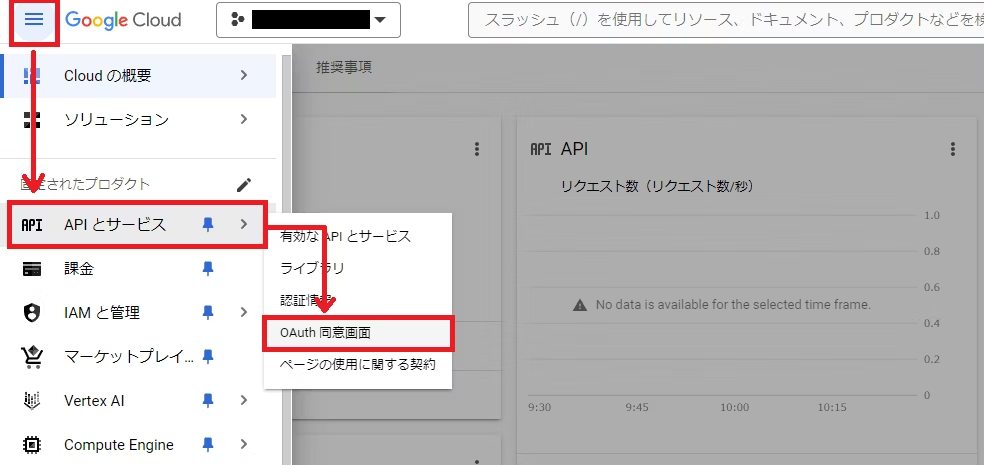Click the No data warning triangle icon
984x465 pixels.
[x=580, y=305]
